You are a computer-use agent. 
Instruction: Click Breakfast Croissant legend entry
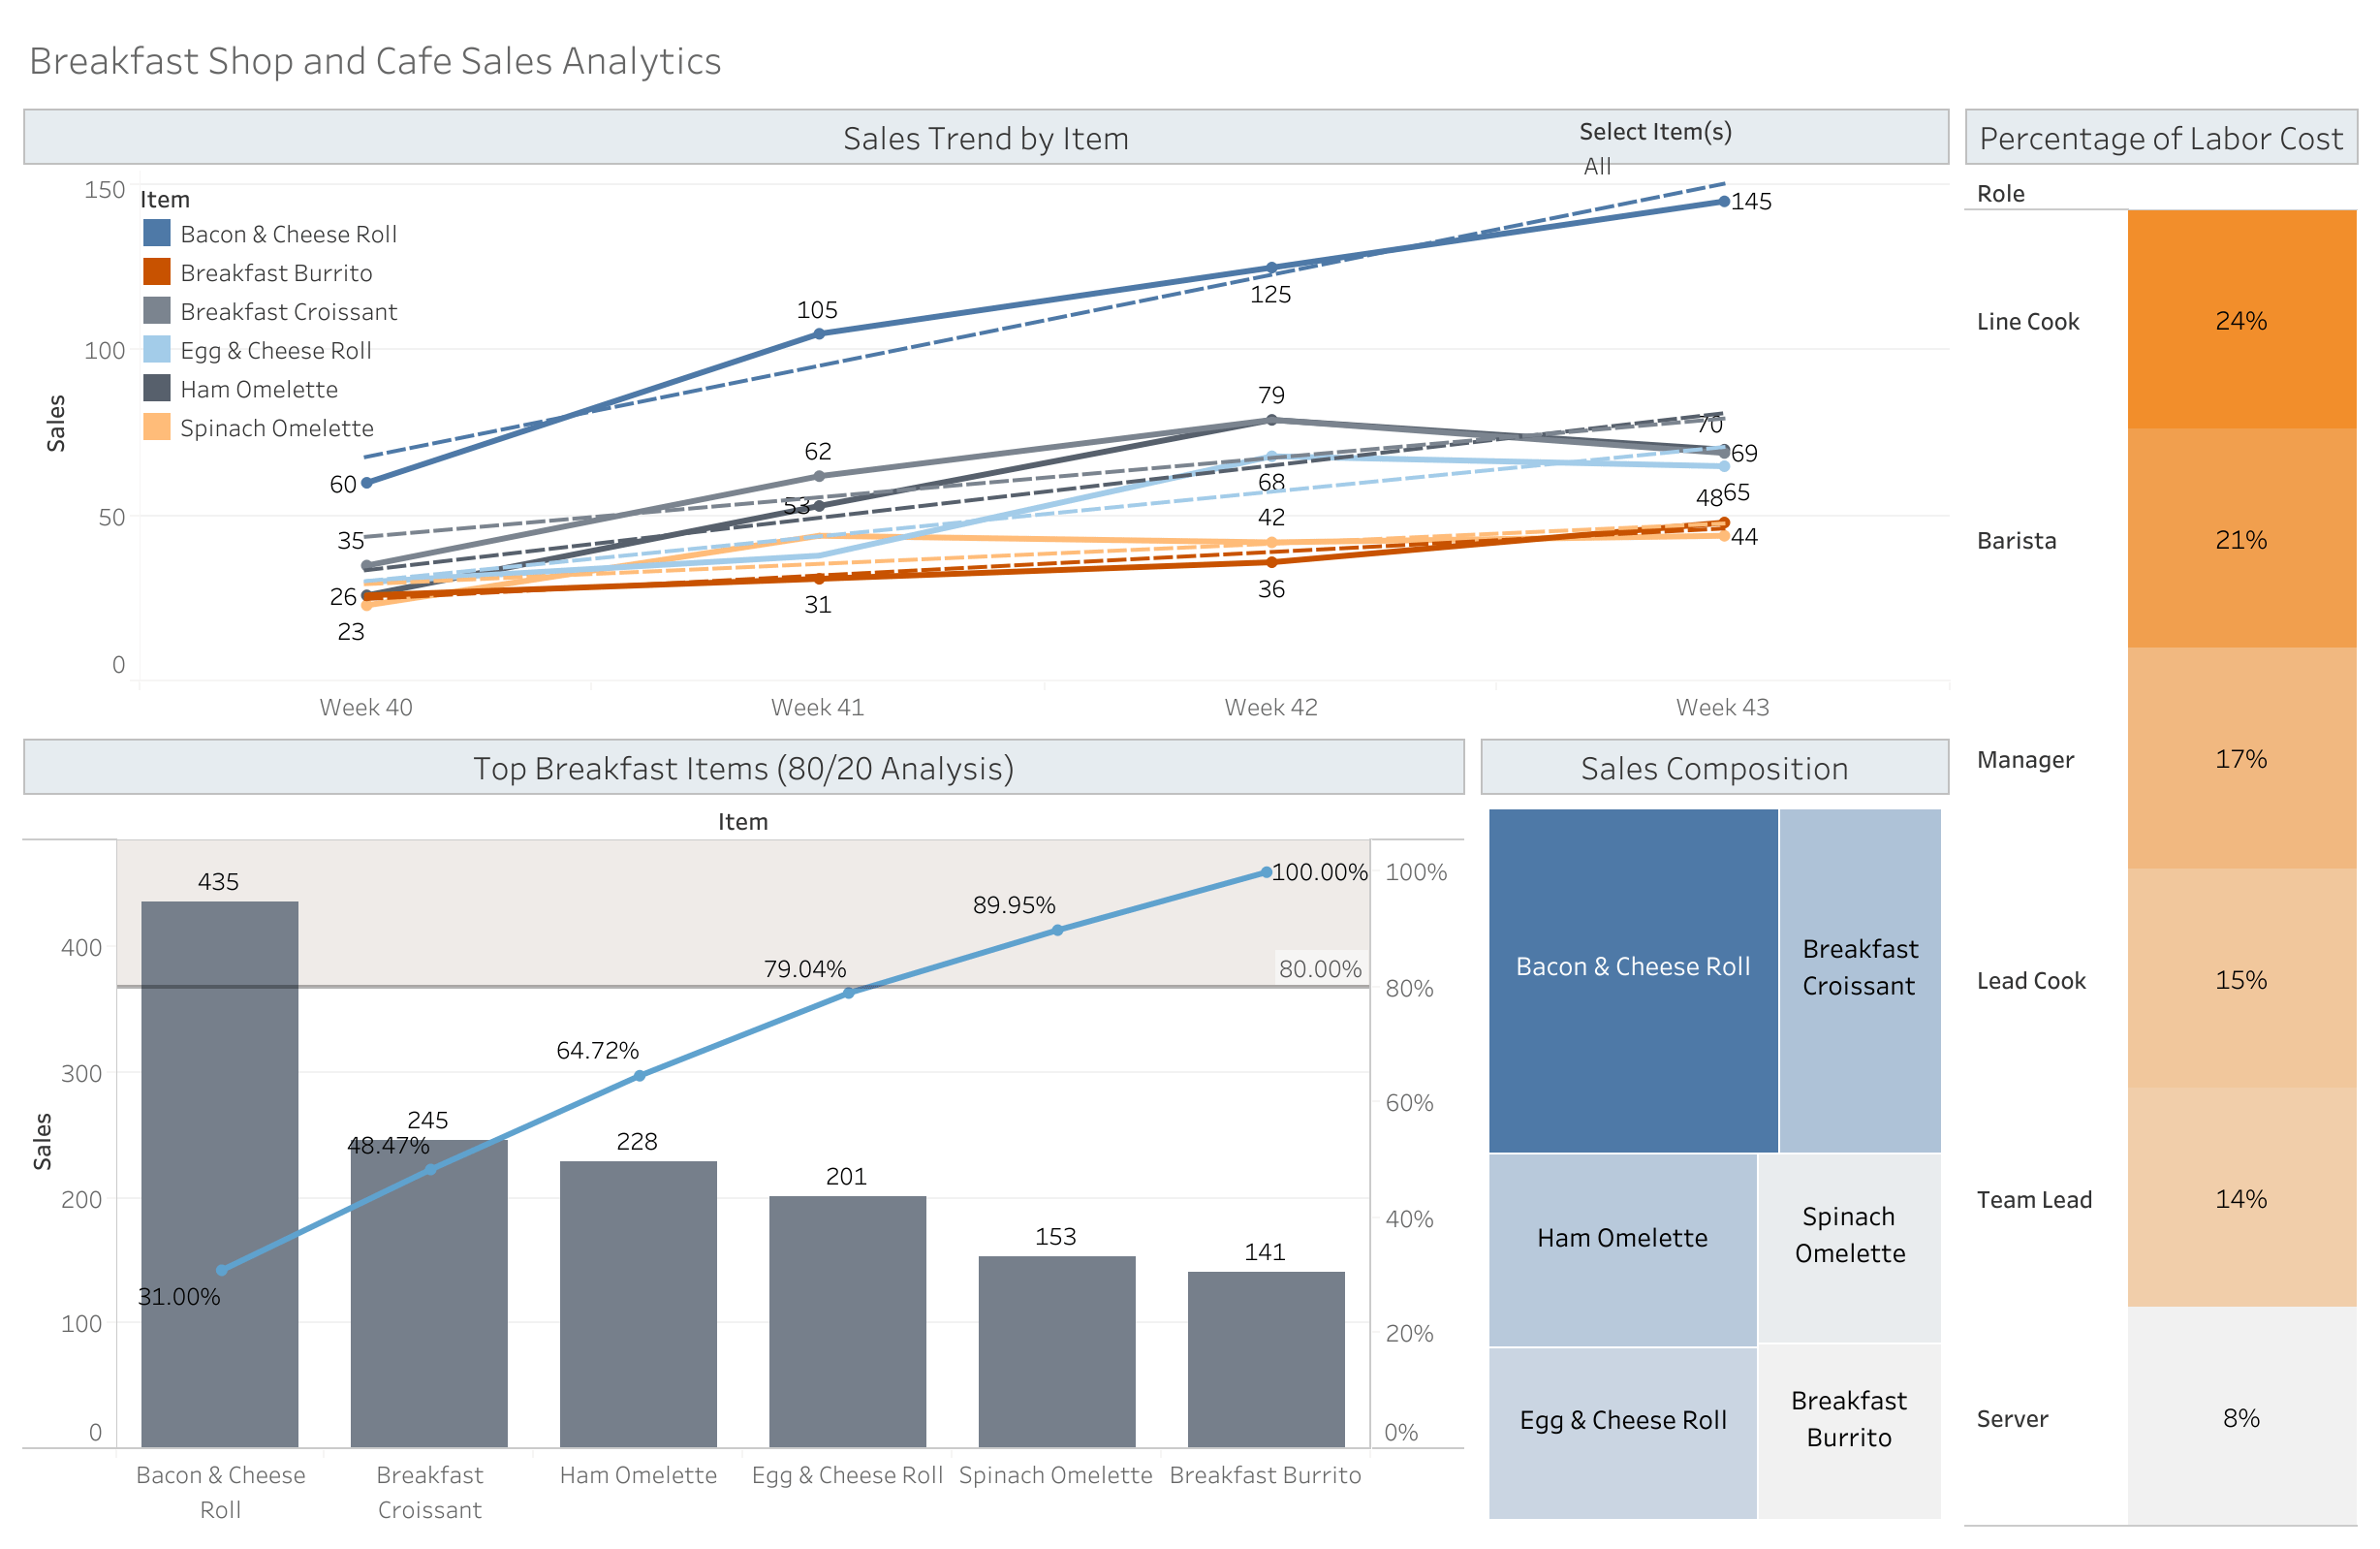tap(288, 312)
